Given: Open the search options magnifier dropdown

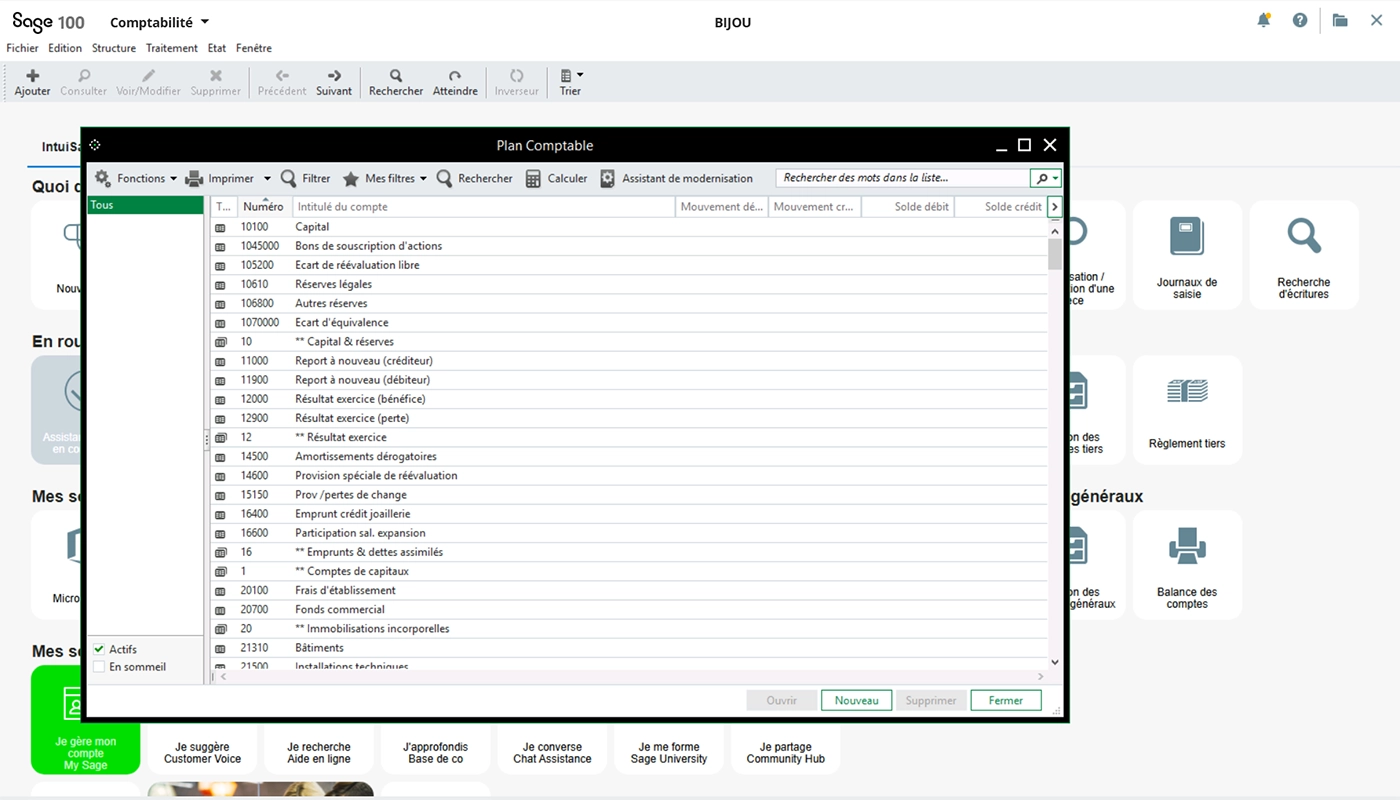Looking at the screenshot, I should pyautogui.click(x=1045, y=178).
